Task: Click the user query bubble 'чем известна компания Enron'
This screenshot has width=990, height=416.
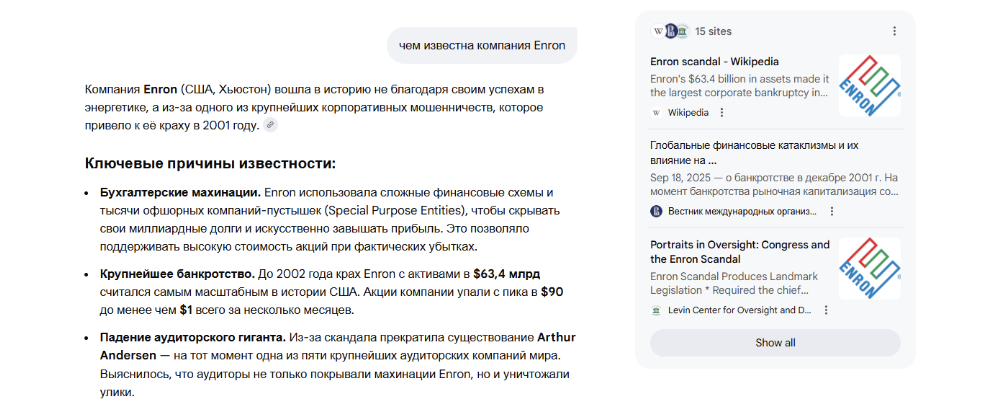Action: click(482, 45)
